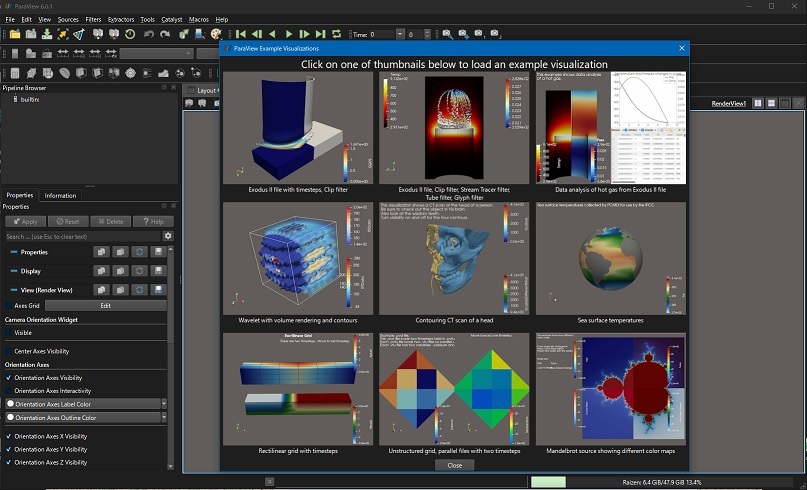Jump to the first frame
807x490 pixels.
tap(241, 34)
